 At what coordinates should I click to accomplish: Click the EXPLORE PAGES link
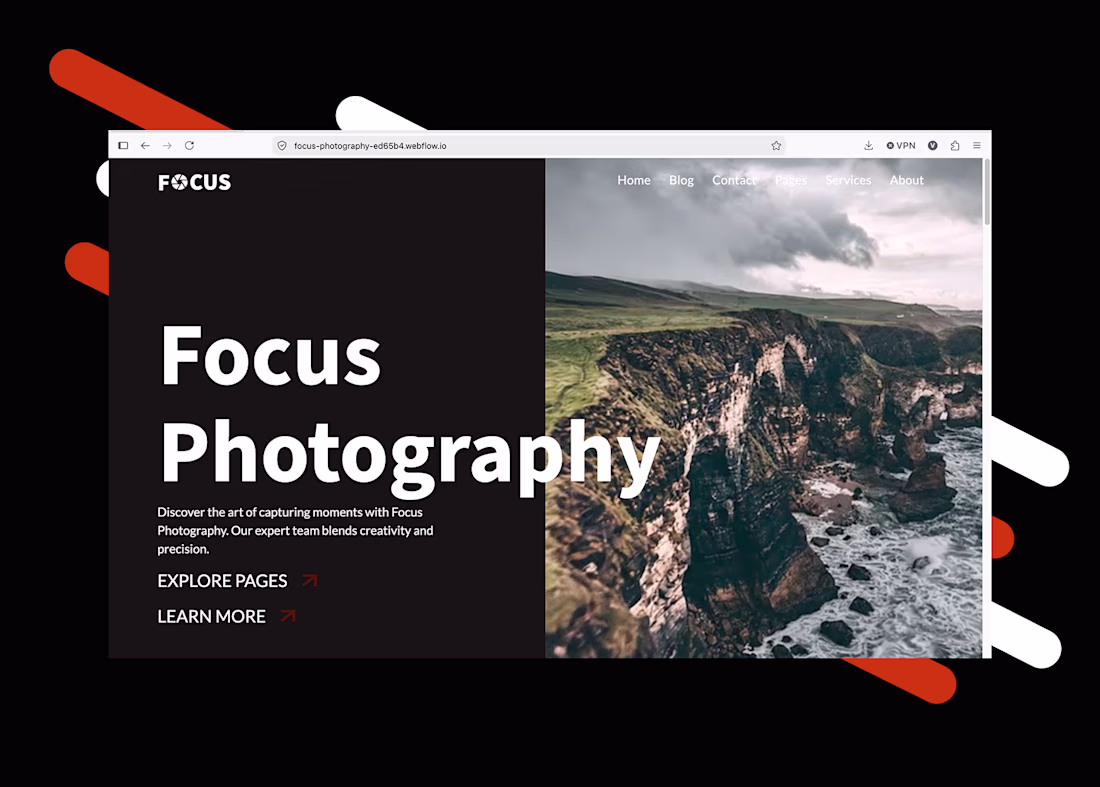[x=222, y=581]
